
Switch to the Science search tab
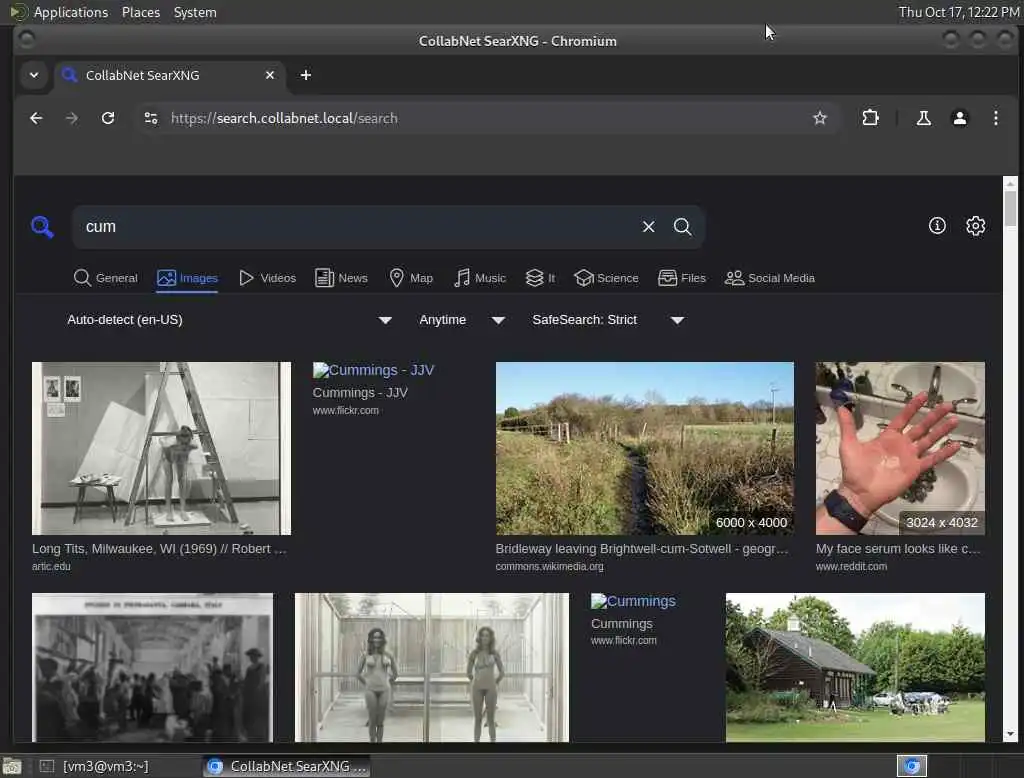pyautogui.click(x=606, y=278)
